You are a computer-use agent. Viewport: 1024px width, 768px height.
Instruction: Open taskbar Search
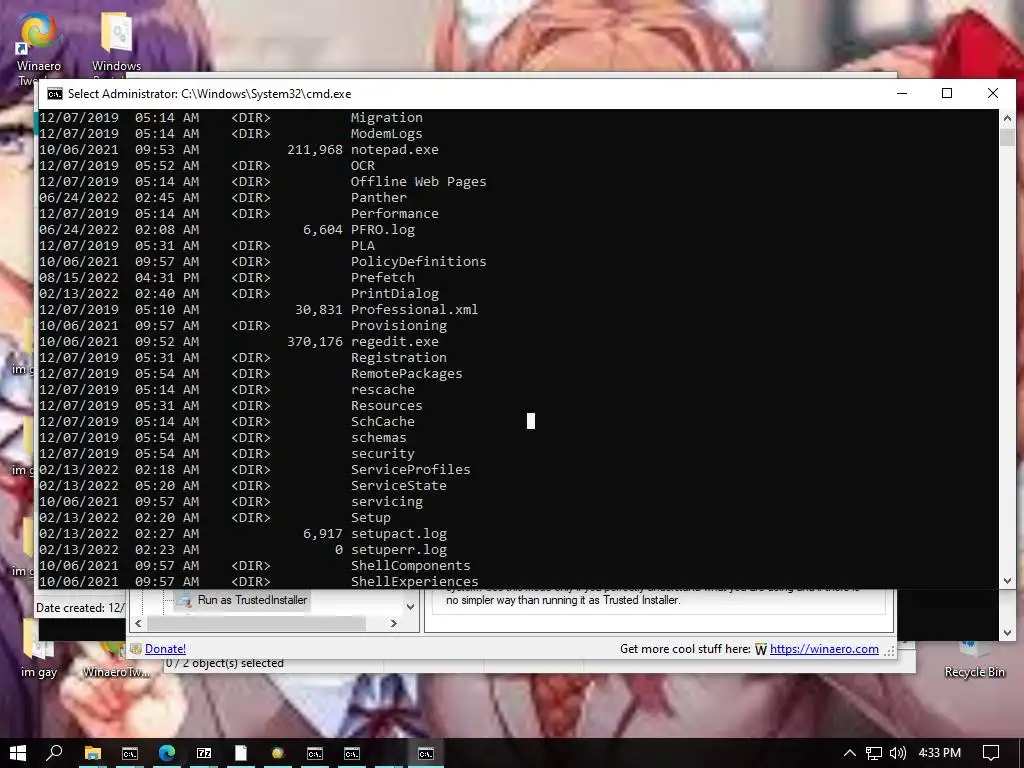[x=55, y=753]
